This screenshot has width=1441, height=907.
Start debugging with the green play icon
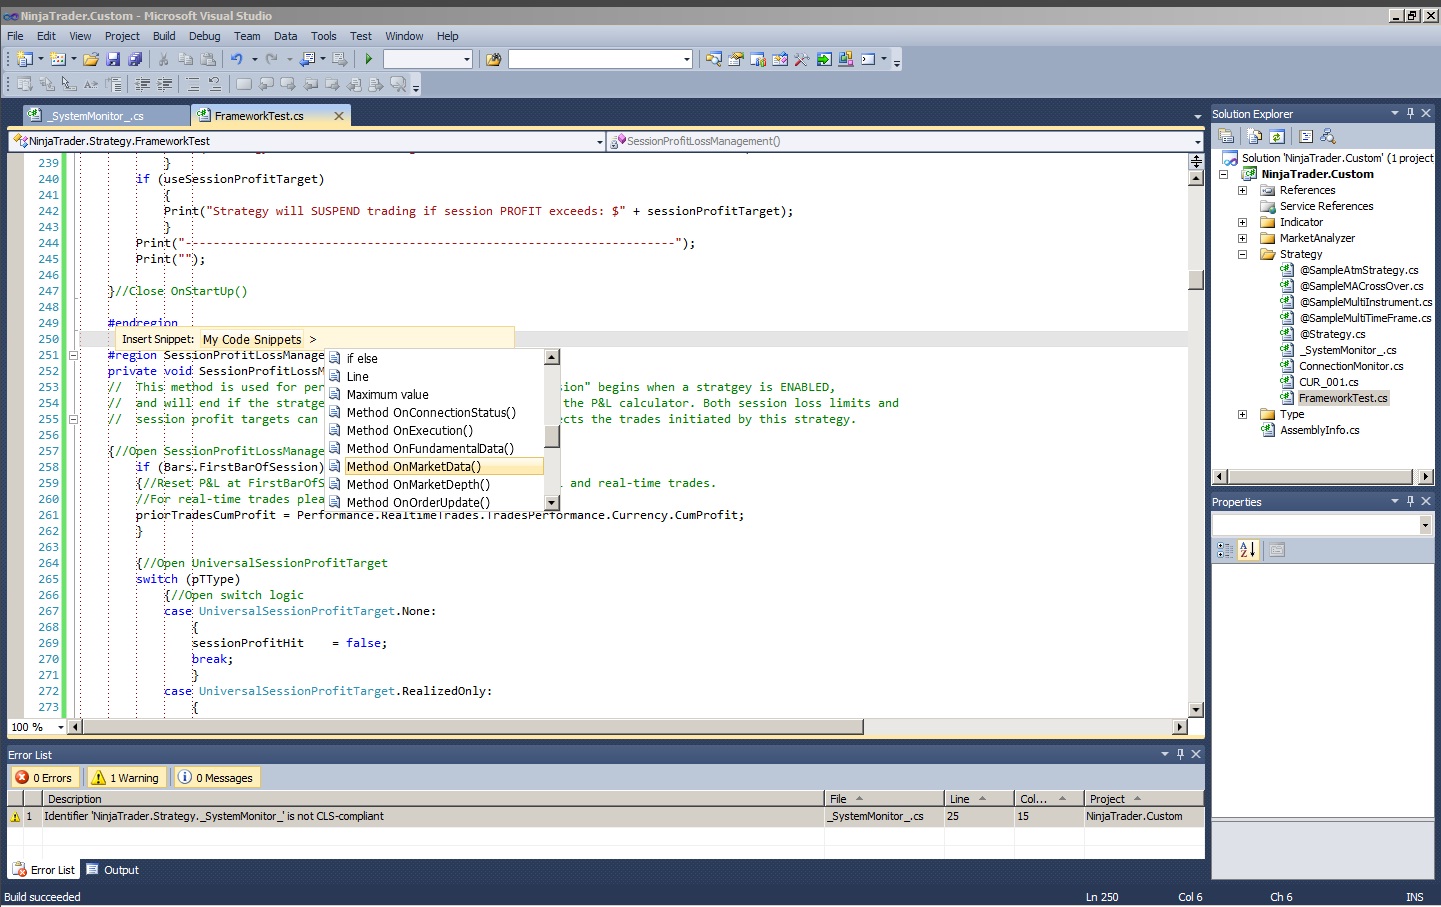pos(369,60)
